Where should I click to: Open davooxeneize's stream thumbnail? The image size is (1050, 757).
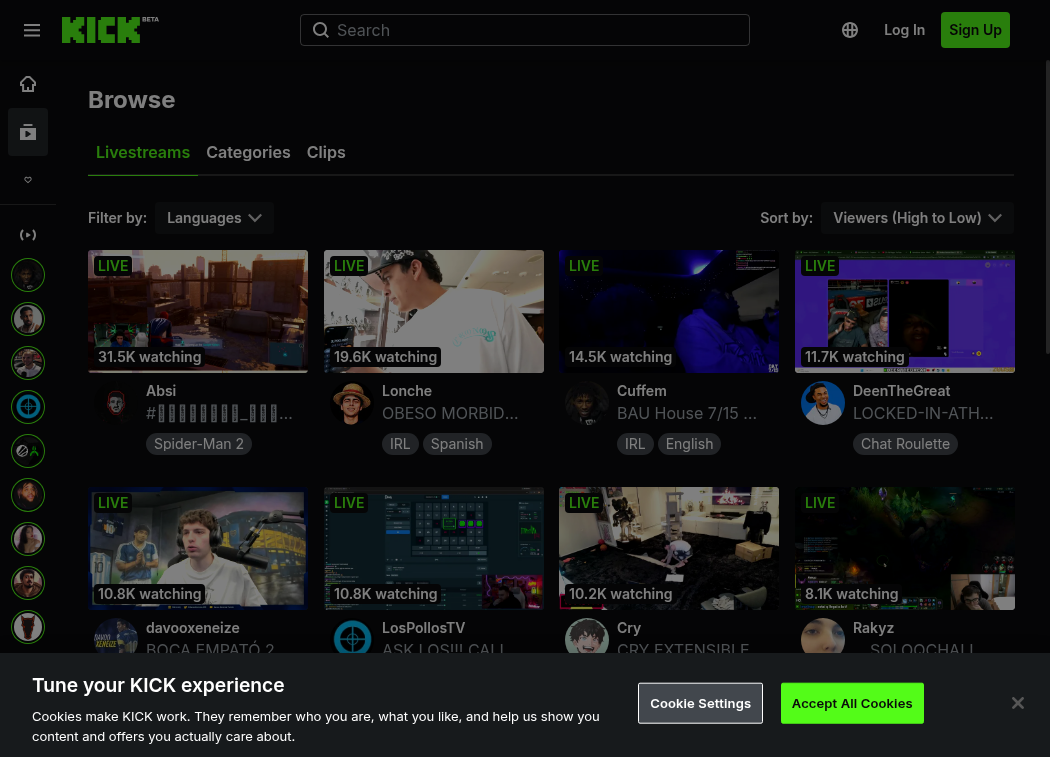pos(198,549)
